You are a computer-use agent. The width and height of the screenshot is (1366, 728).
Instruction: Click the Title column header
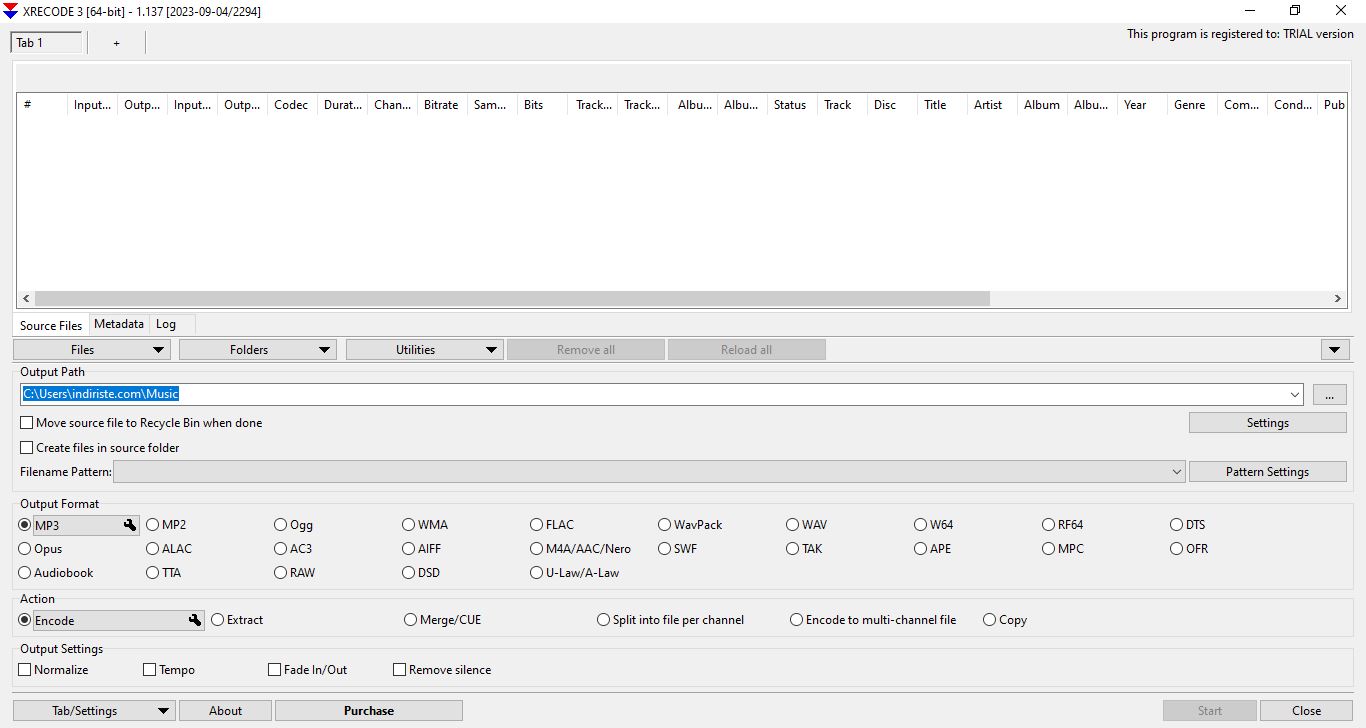pyautogui.click(x=942, y=105)
